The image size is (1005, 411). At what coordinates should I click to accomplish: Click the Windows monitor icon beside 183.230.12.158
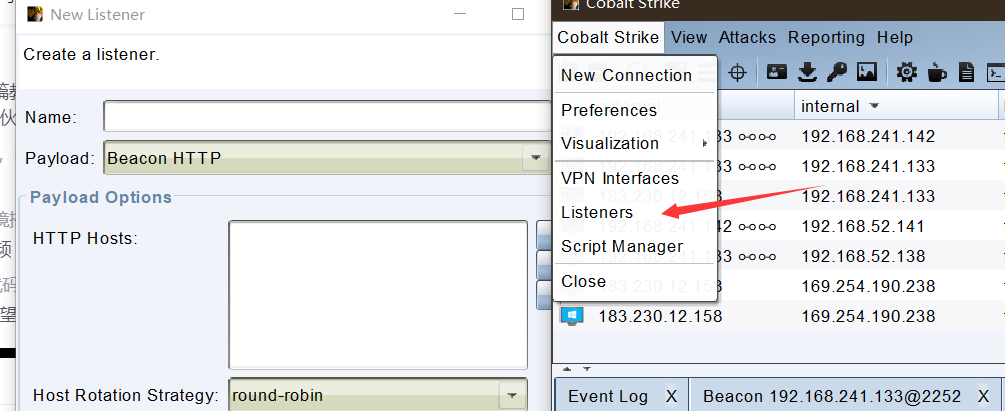click(x=572, y=316)
